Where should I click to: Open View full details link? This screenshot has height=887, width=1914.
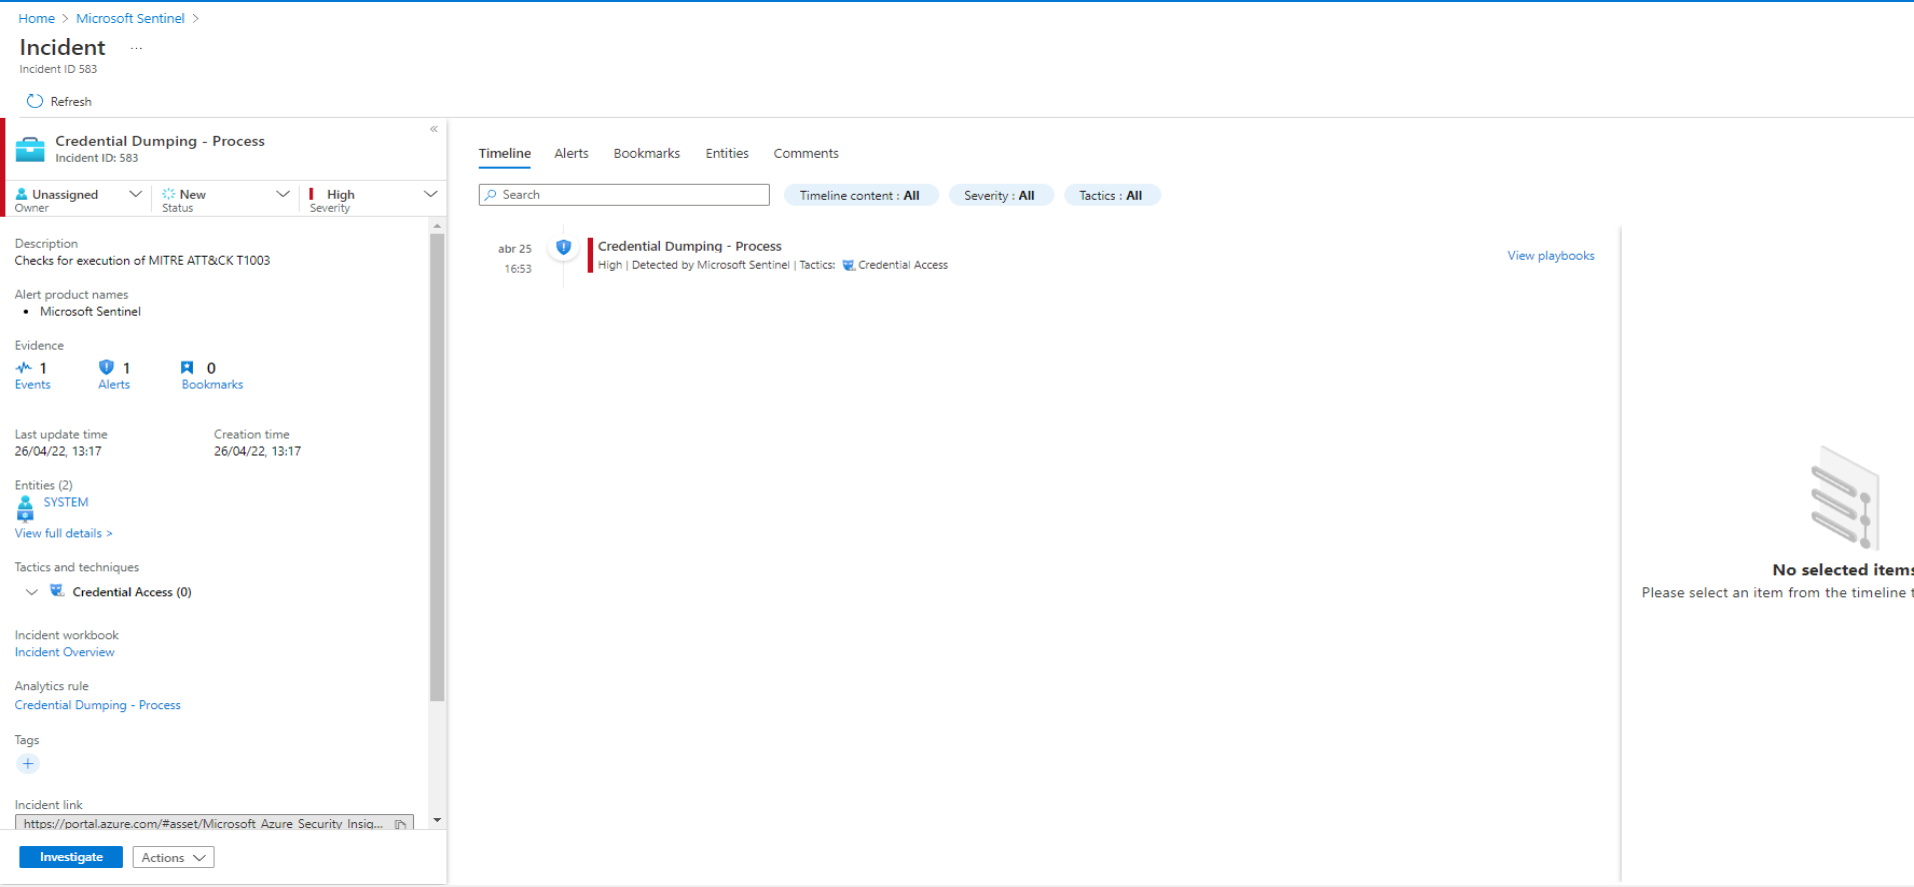(x=63, y=533)
